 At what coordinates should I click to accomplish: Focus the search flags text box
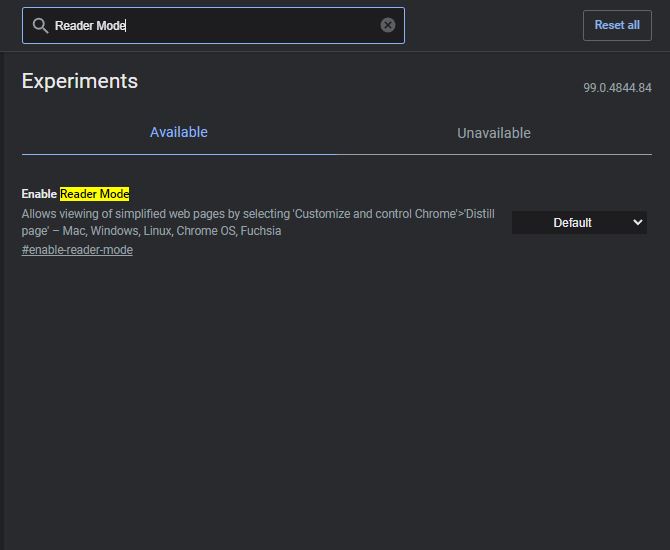pyautogui.click(x=213, y=26)
